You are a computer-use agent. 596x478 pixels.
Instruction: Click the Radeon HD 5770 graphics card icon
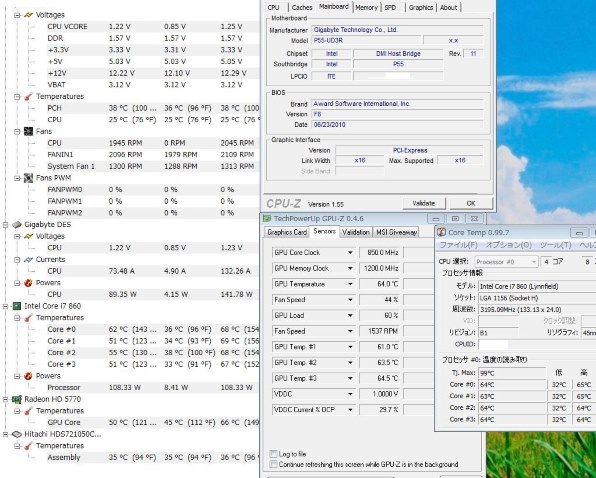pyautogui.click(x=17, y=399)
